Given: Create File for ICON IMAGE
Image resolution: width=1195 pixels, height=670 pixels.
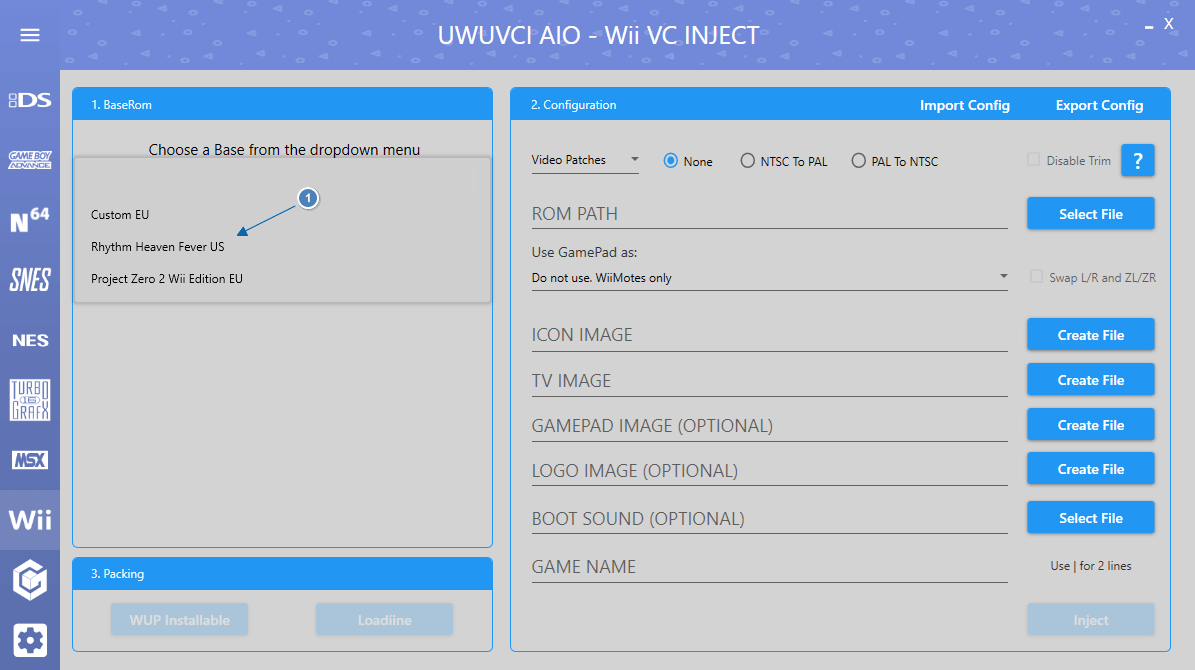Looking at the screenshot, I should [x=1091, y=335].
